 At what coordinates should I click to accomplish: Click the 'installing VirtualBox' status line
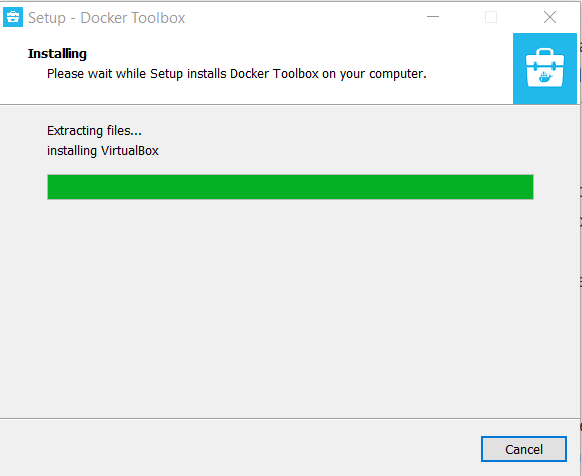[103, 151]
